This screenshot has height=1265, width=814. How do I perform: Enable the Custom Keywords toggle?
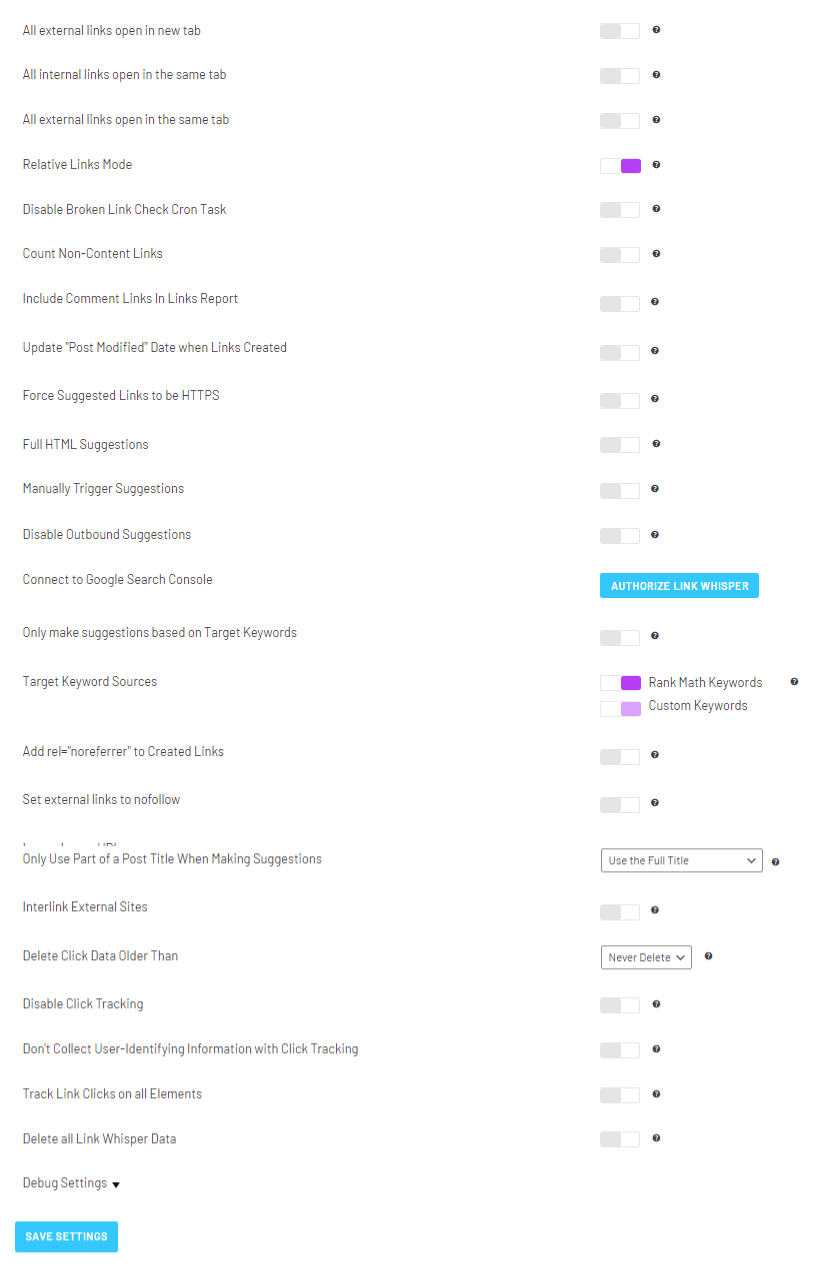click(x=619, y=706)
